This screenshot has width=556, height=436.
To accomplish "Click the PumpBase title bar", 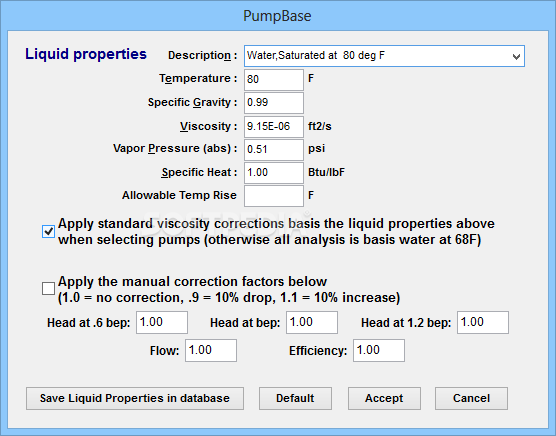I will point(277,16).
